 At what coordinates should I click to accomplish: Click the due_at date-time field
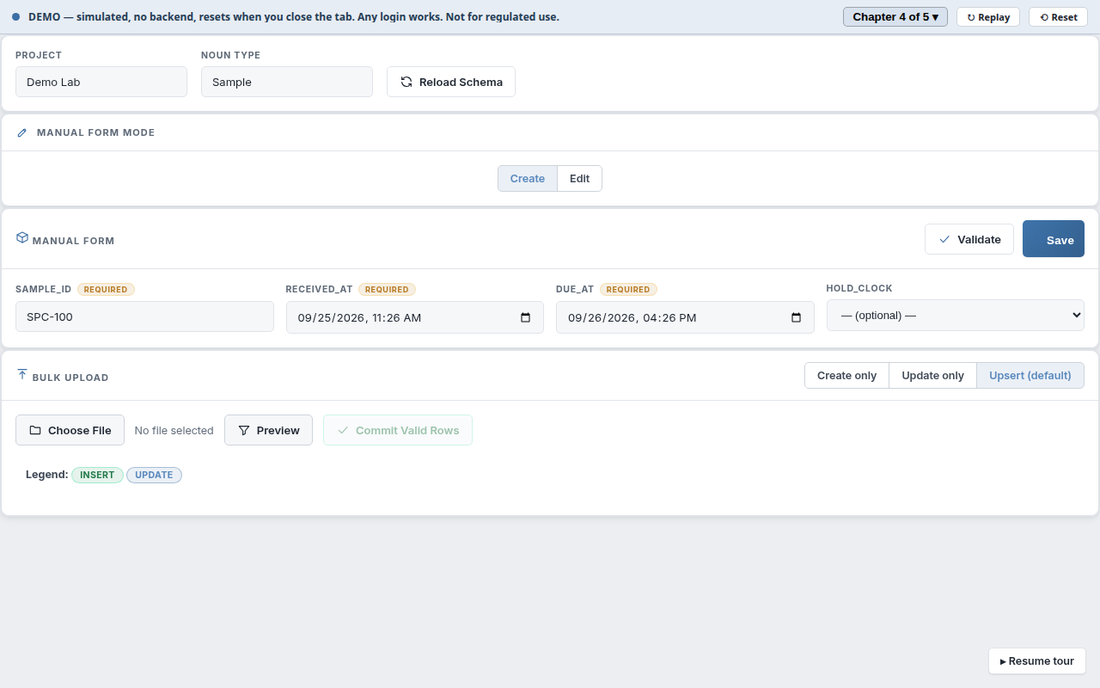(685, 318)
